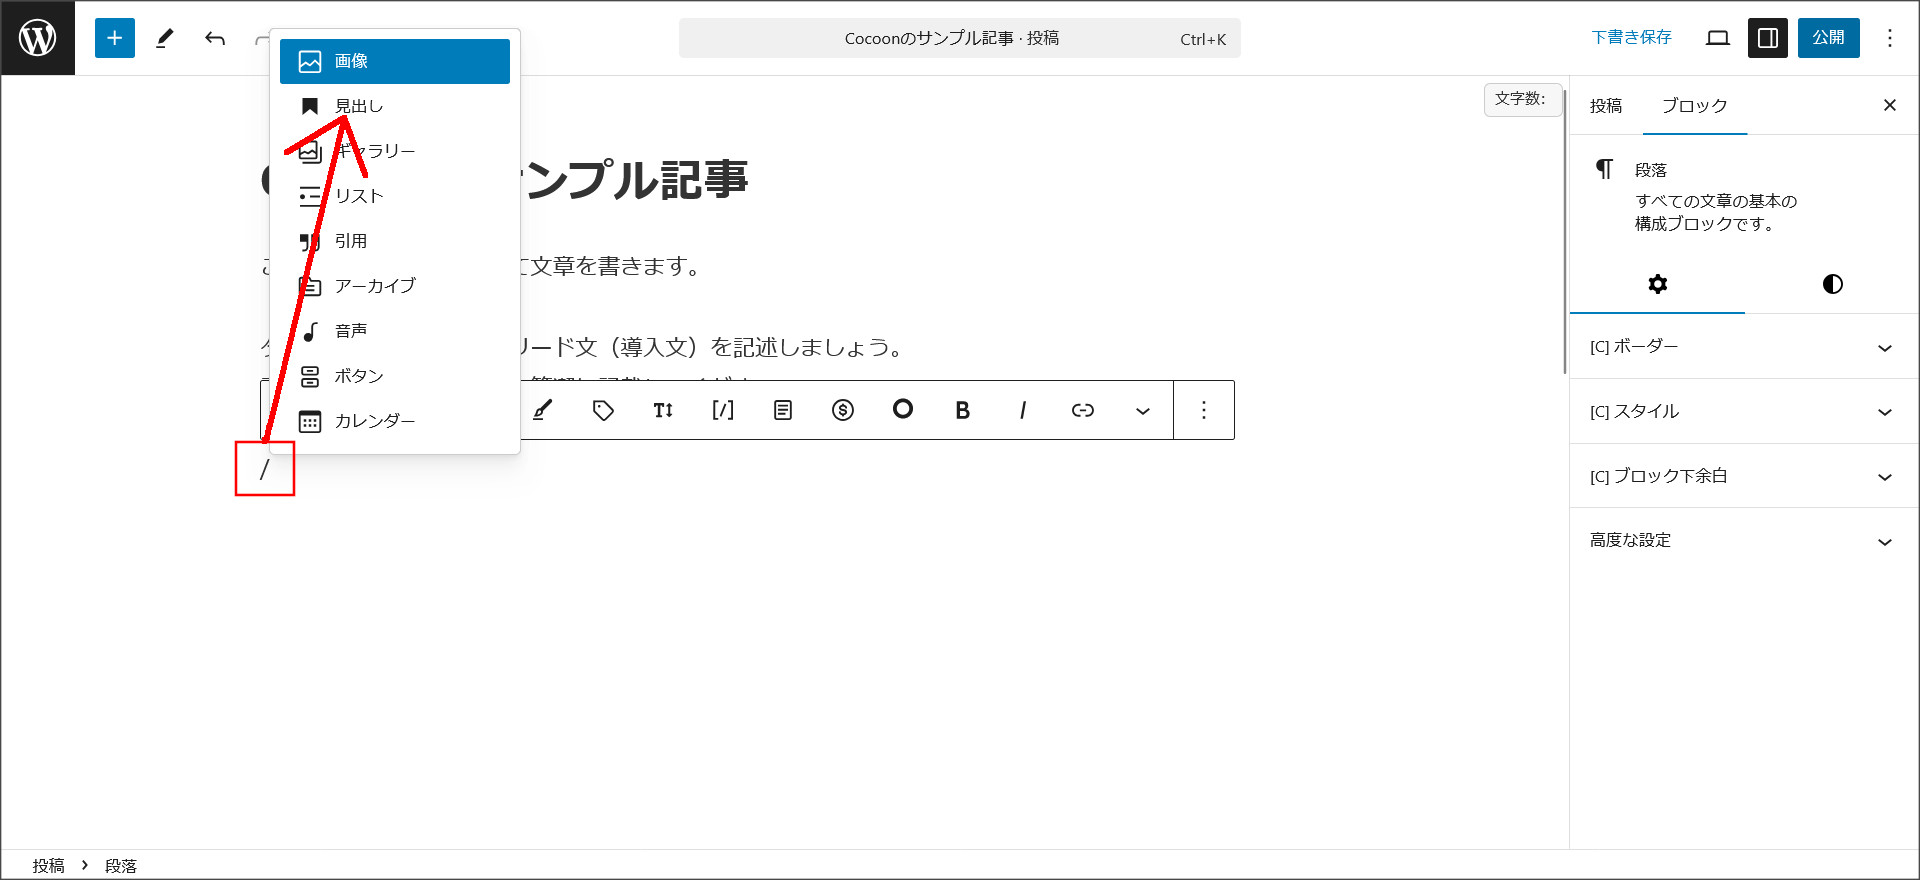Toggle bold formatting
The width and height of the screenshot is (1920, 880).
click(963, 410)
